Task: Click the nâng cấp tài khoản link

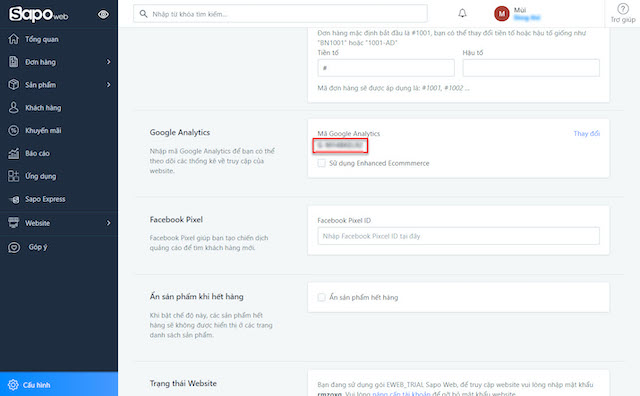Action: [x=401, y=394]
